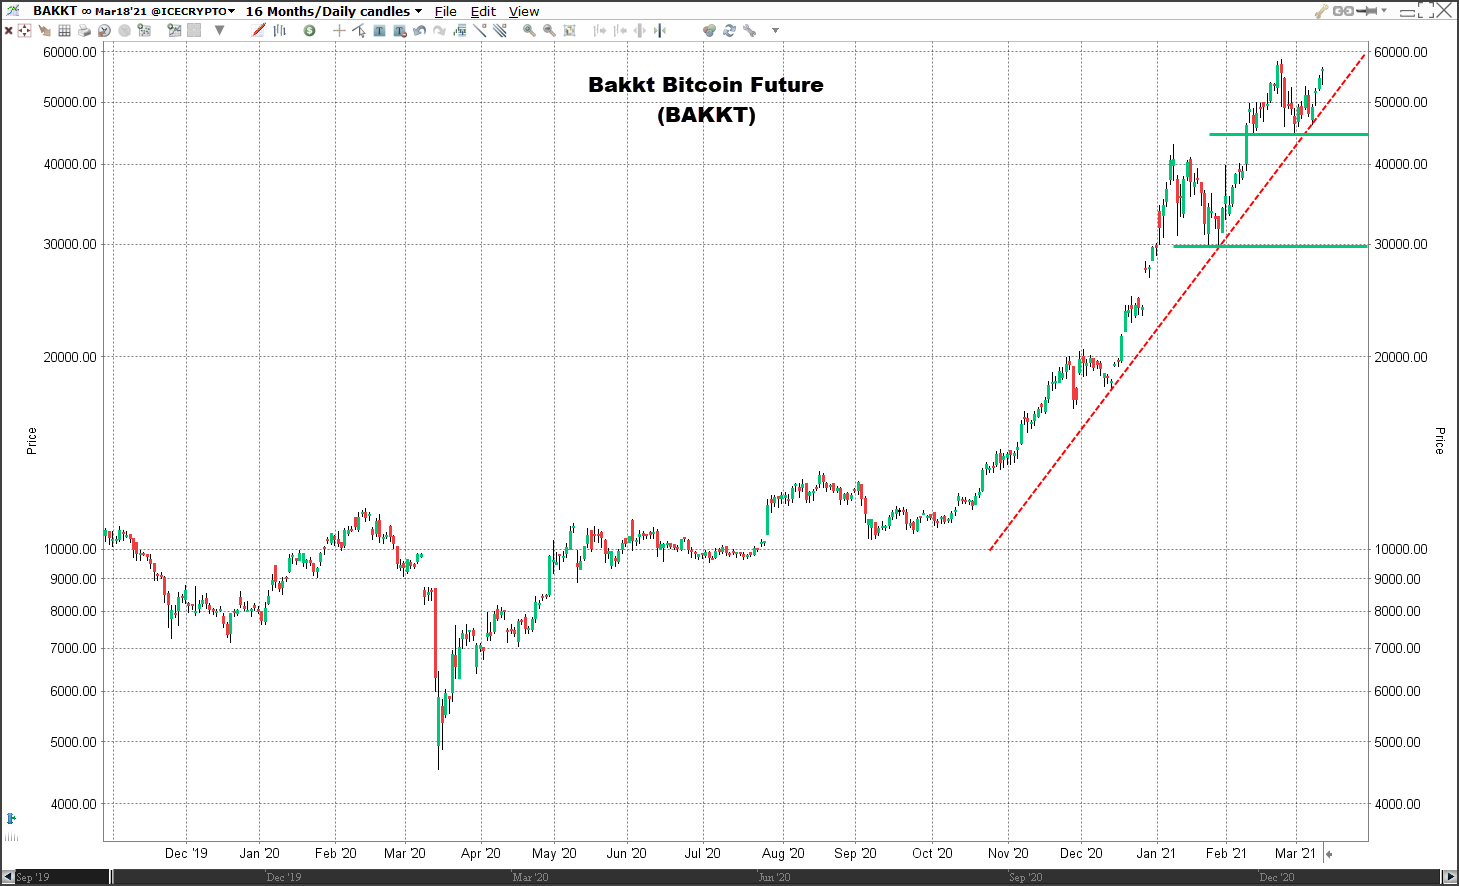
Task: Click the data grid table icon
Action: [64, 30]
